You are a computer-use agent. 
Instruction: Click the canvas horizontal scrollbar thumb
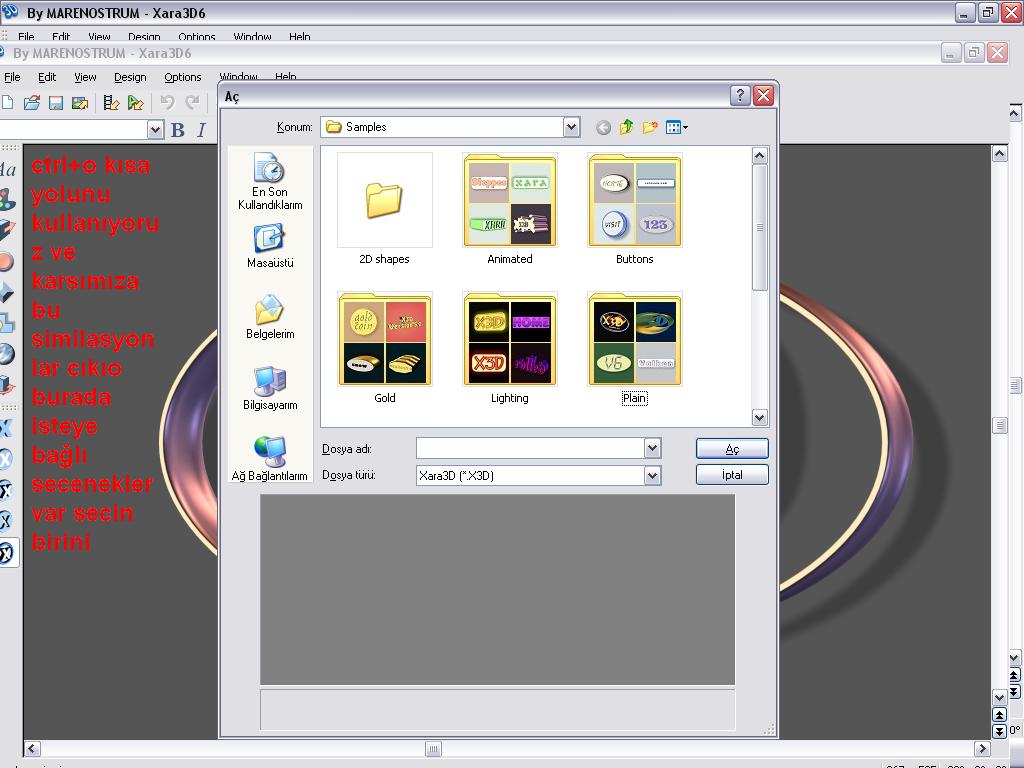coord(434,748)
